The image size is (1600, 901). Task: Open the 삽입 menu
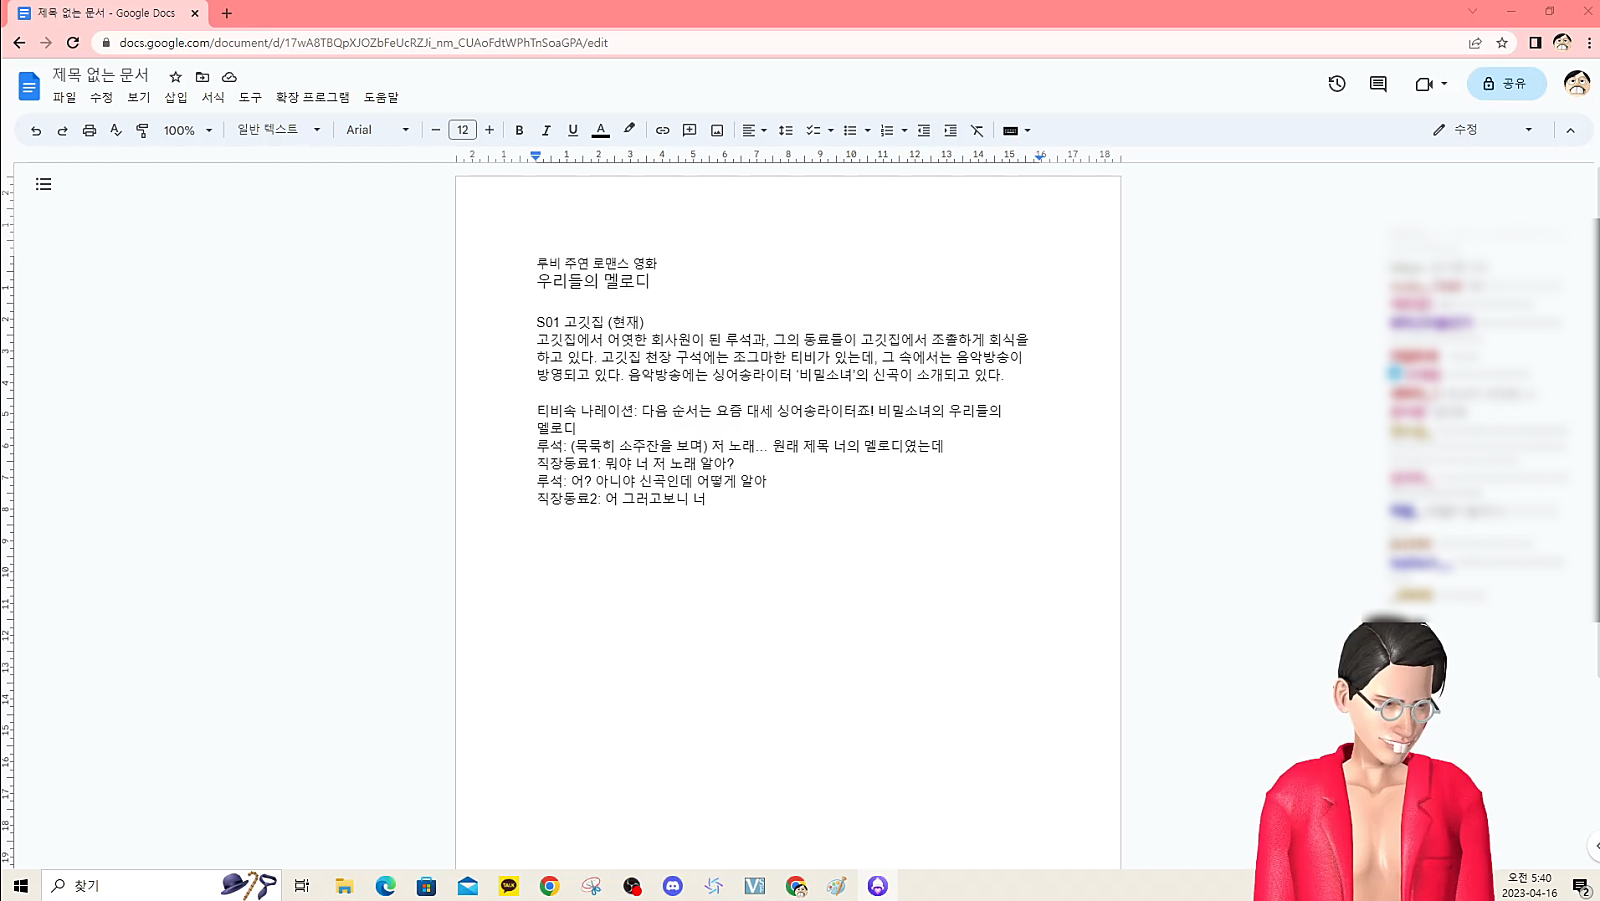point(176,97)
